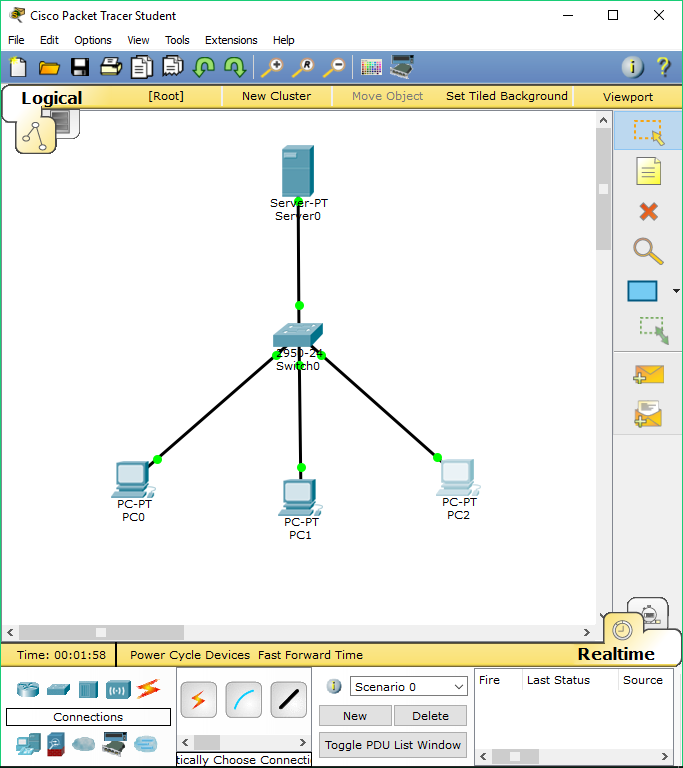Open the Extensions menu
Image resolution: width=683 pixels, height=768 pixels.
pos(231,40)
